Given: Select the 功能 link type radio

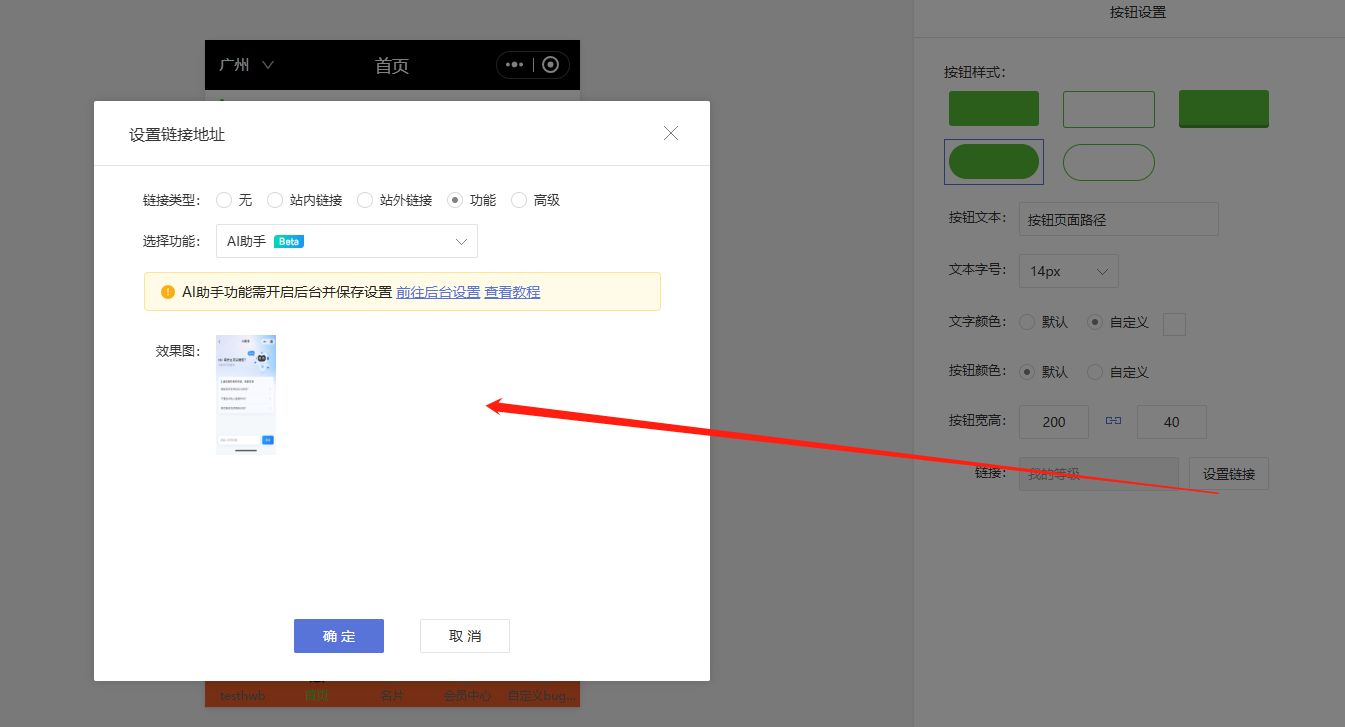Looking at the screenshot, I should pos(455,200).
